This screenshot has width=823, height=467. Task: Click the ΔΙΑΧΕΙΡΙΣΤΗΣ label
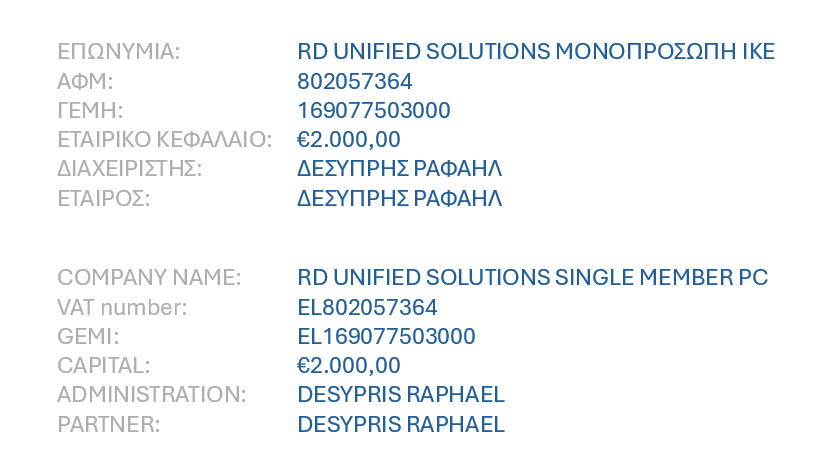pyautogui.click(x=130, y=169)
